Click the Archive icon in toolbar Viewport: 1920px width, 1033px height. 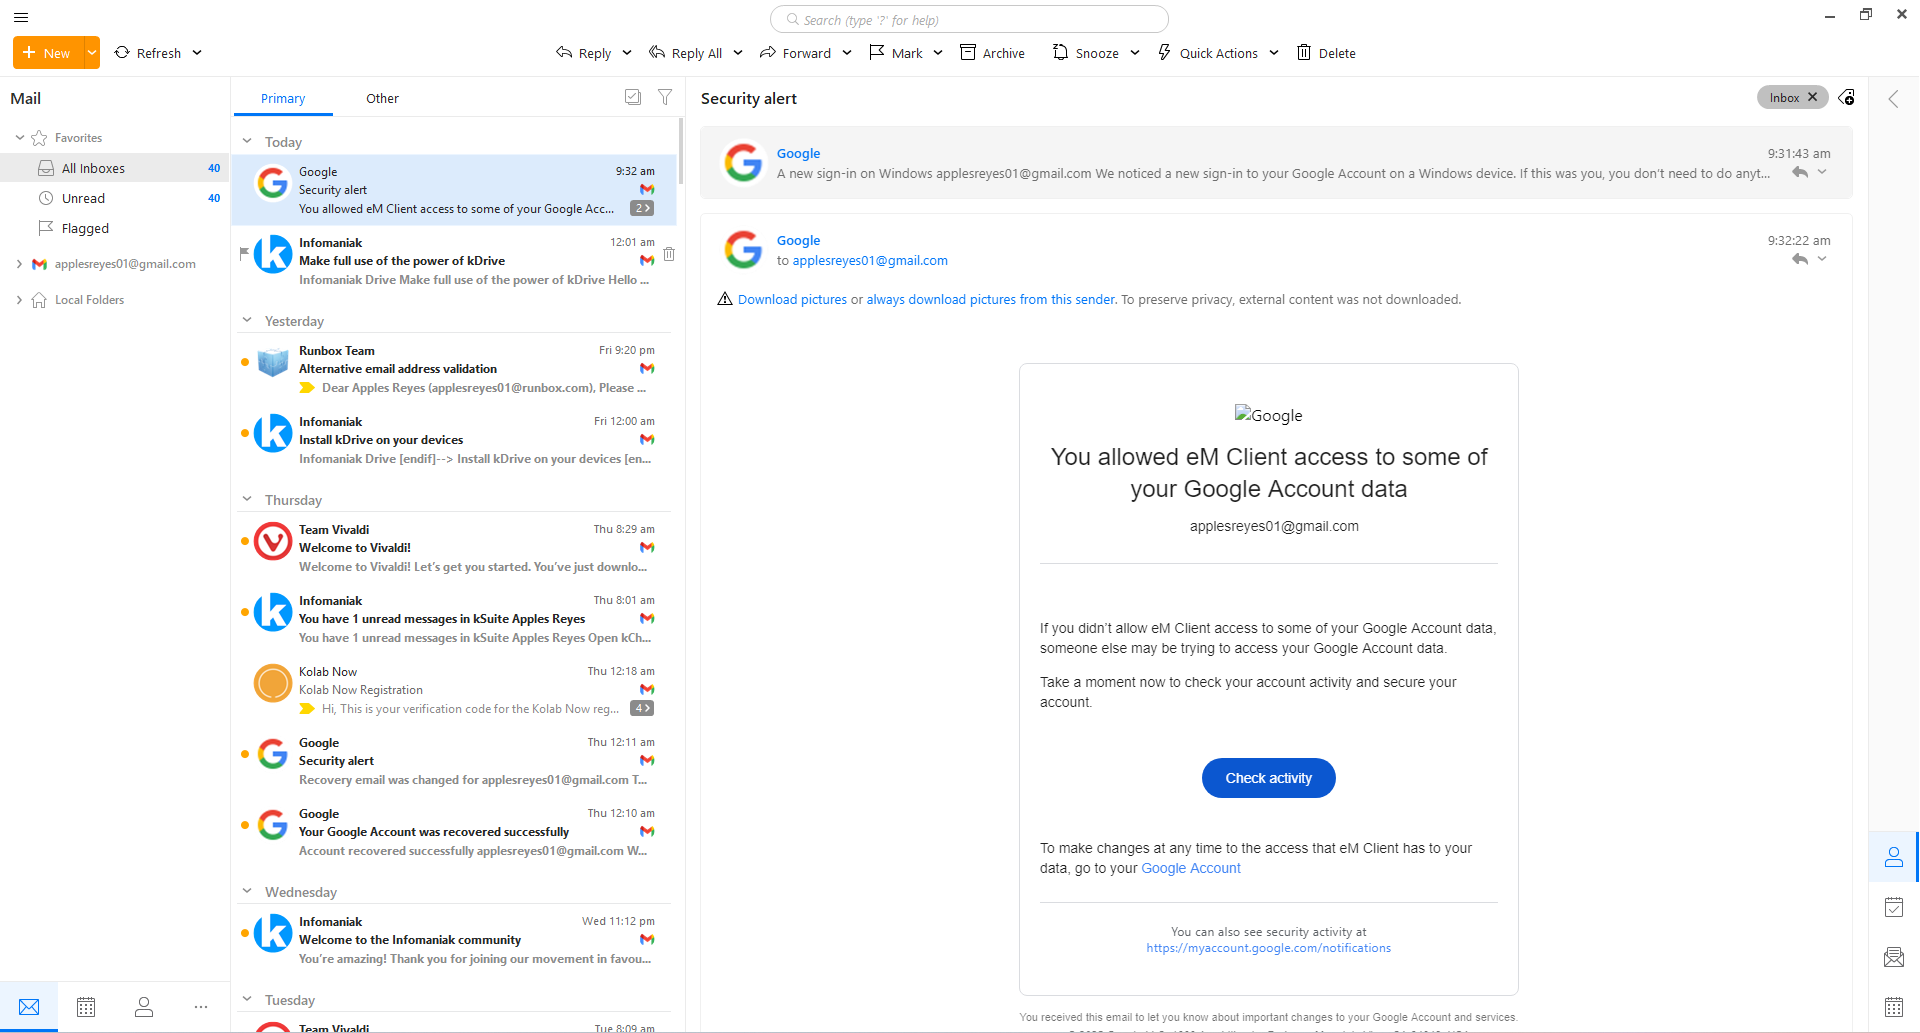(968, 53)
